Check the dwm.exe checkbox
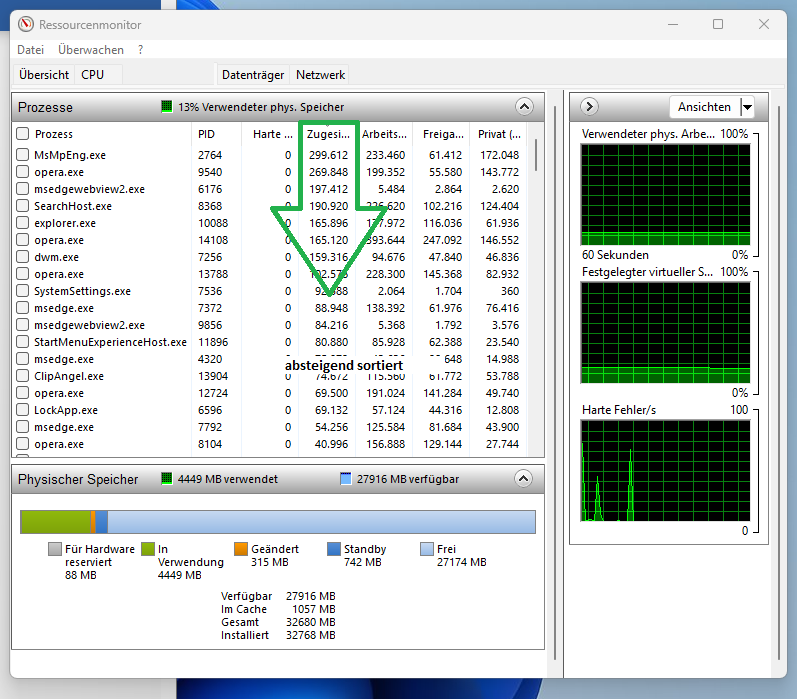 (22, 257)
